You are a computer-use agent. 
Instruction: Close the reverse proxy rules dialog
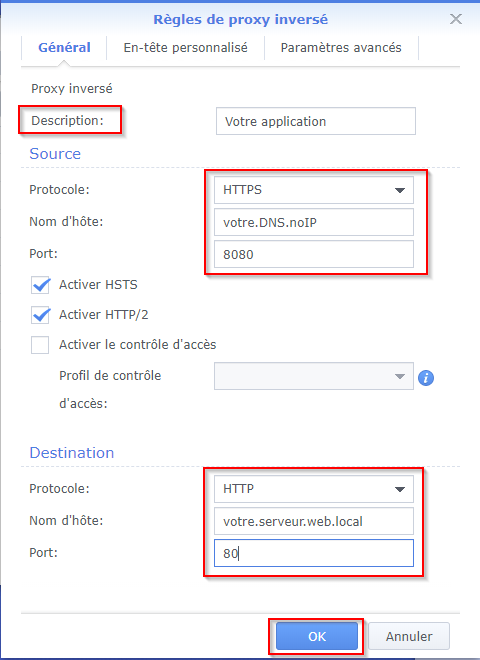point(456,19)
